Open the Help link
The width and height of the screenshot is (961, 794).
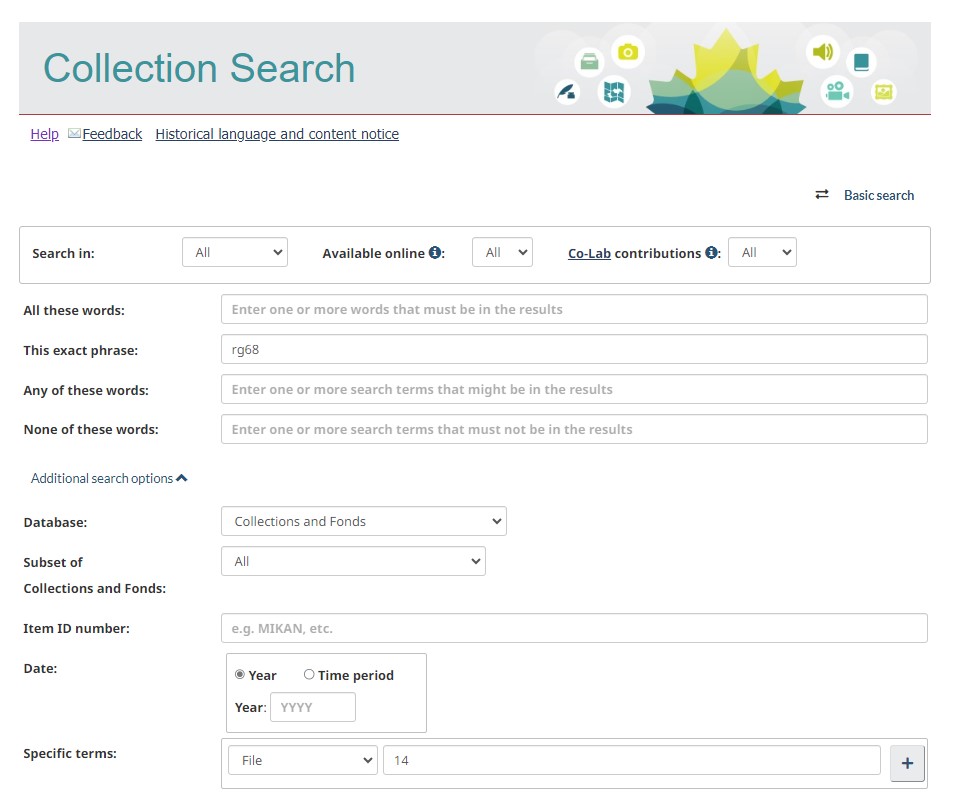coord(45,134)
